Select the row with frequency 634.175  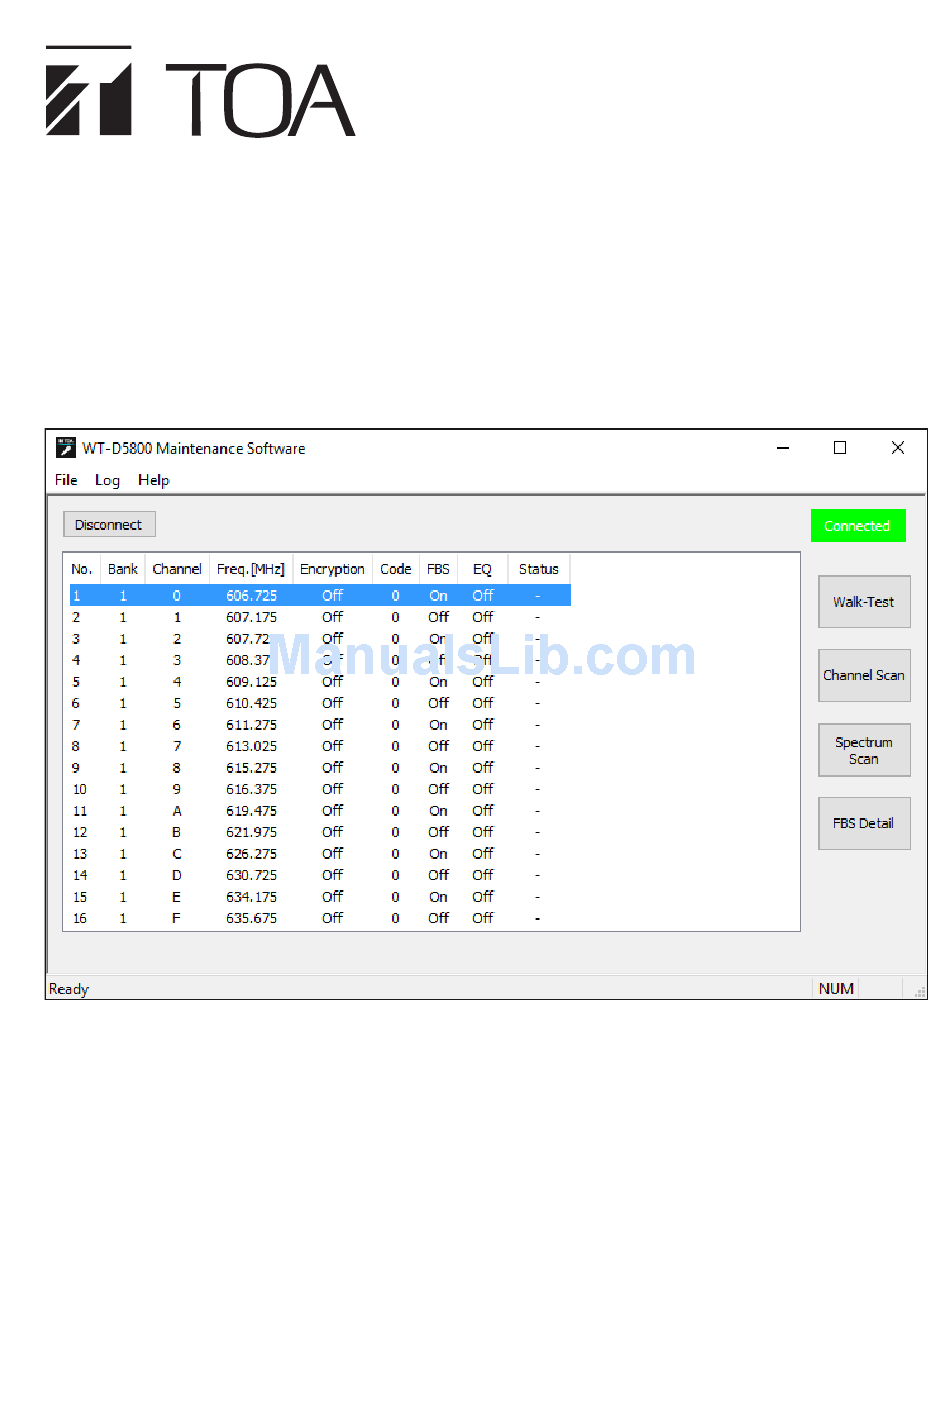(x=320, y=897)
